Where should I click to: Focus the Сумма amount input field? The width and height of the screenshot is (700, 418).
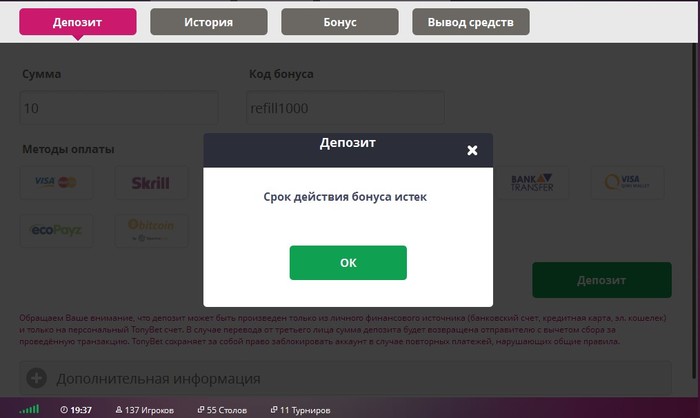point(119,108)
